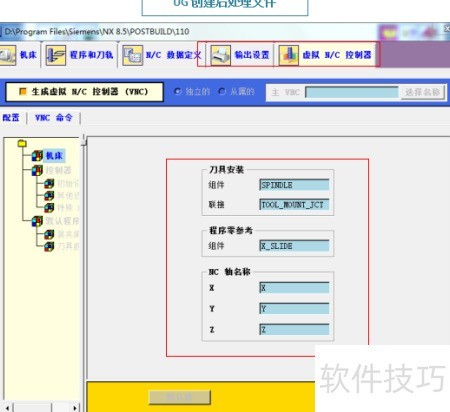Open the 虚拟 N/C 控制器 tab icon
The image size is (450, 412).
pyautogui.click(x=288, y=55)
